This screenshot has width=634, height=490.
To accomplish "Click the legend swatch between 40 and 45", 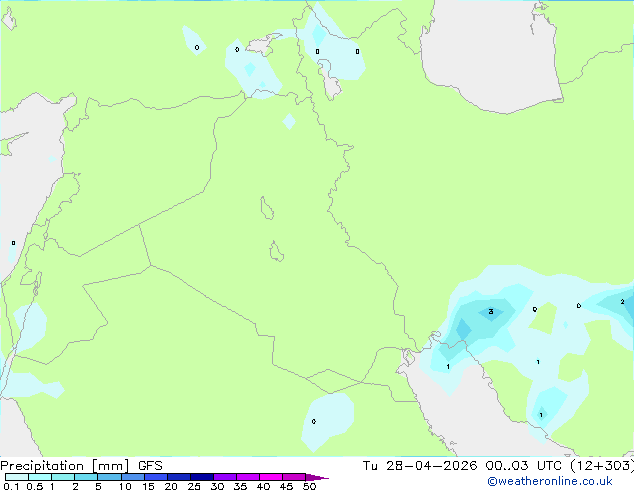I will click(x=271, y=477).
